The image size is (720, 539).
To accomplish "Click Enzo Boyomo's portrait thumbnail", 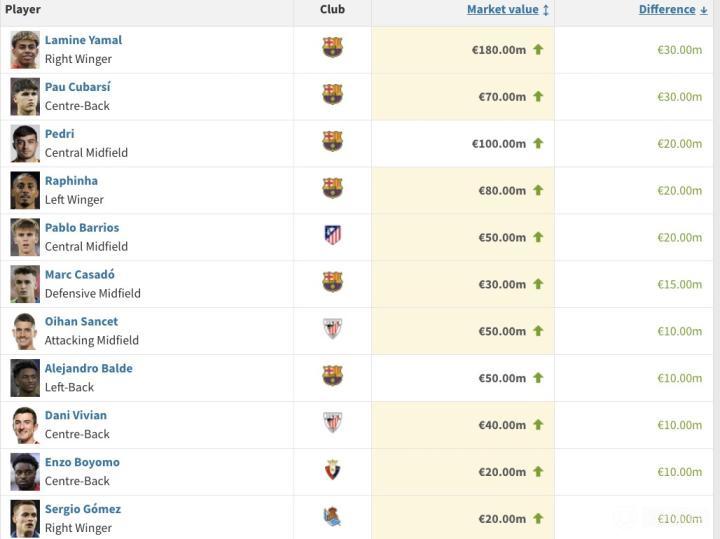I will click(x=25, y=471).
